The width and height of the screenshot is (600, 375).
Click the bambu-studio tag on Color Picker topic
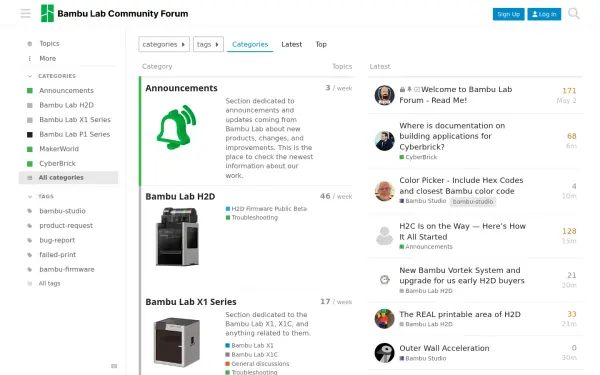tap(473, 201)
